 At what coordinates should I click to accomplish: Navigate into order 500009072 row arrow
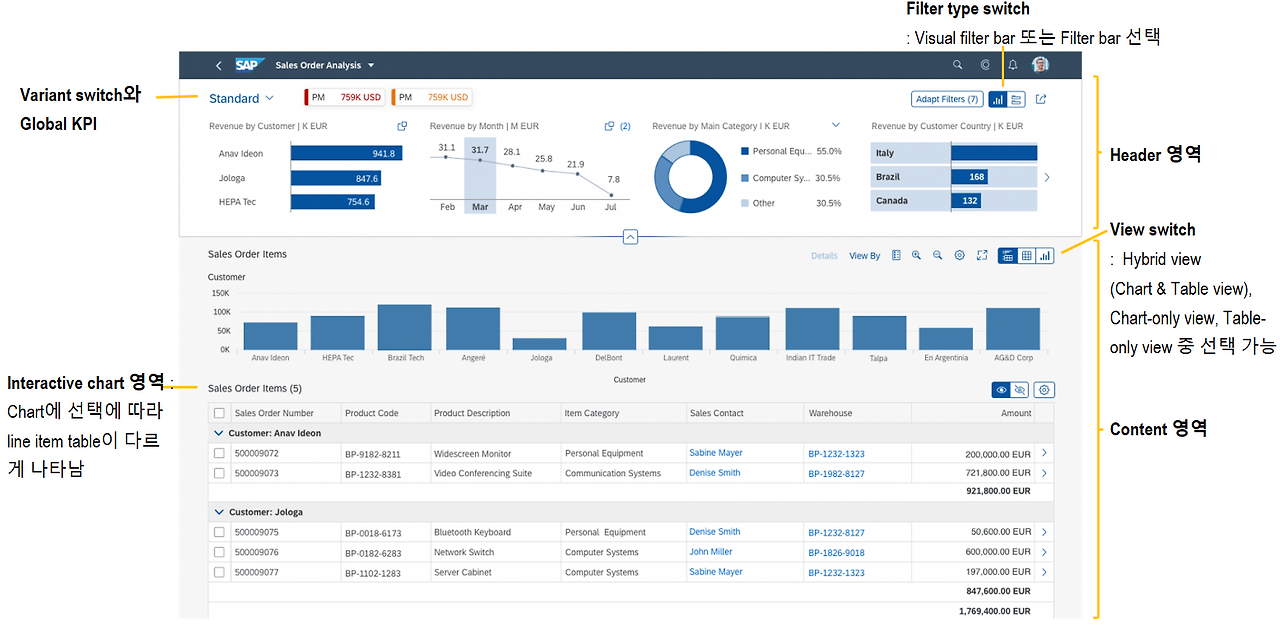tap(1044, 453)
